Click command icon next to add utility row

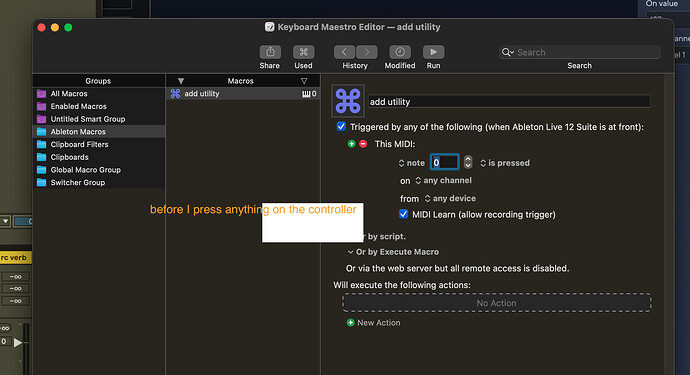(x=176, y=94)
